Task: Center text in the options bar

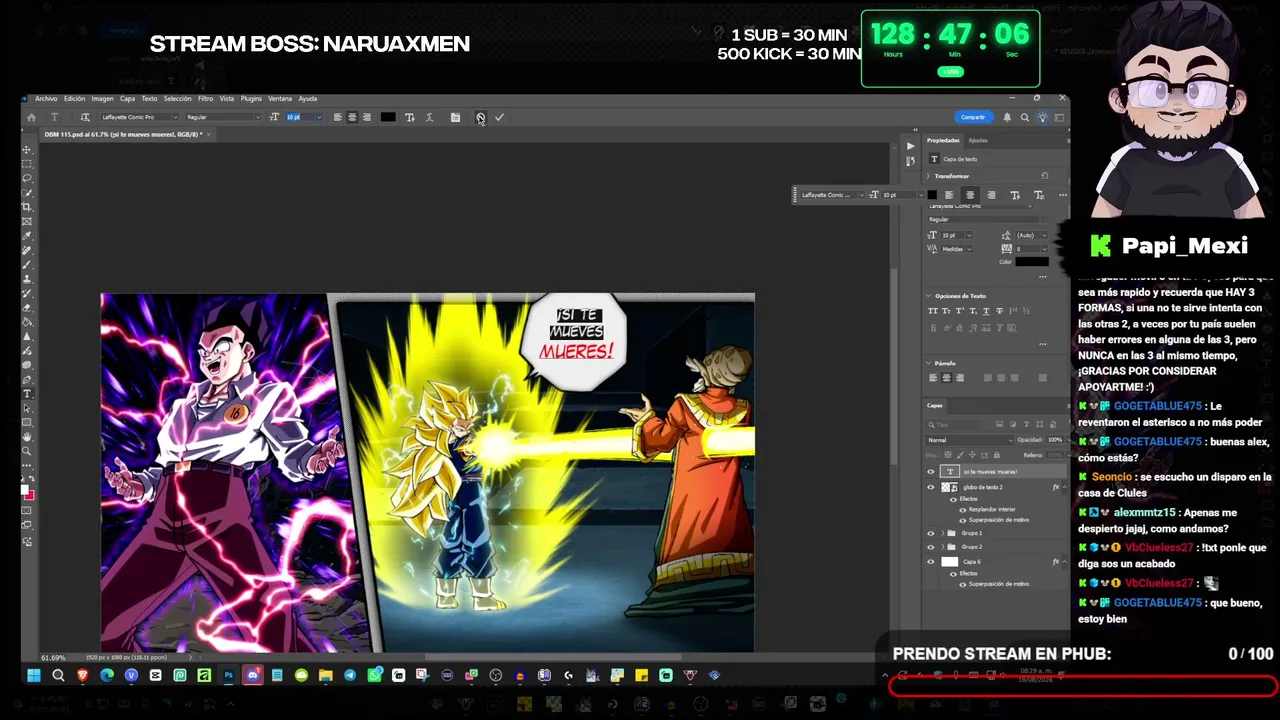Action: tap(352, 117)
